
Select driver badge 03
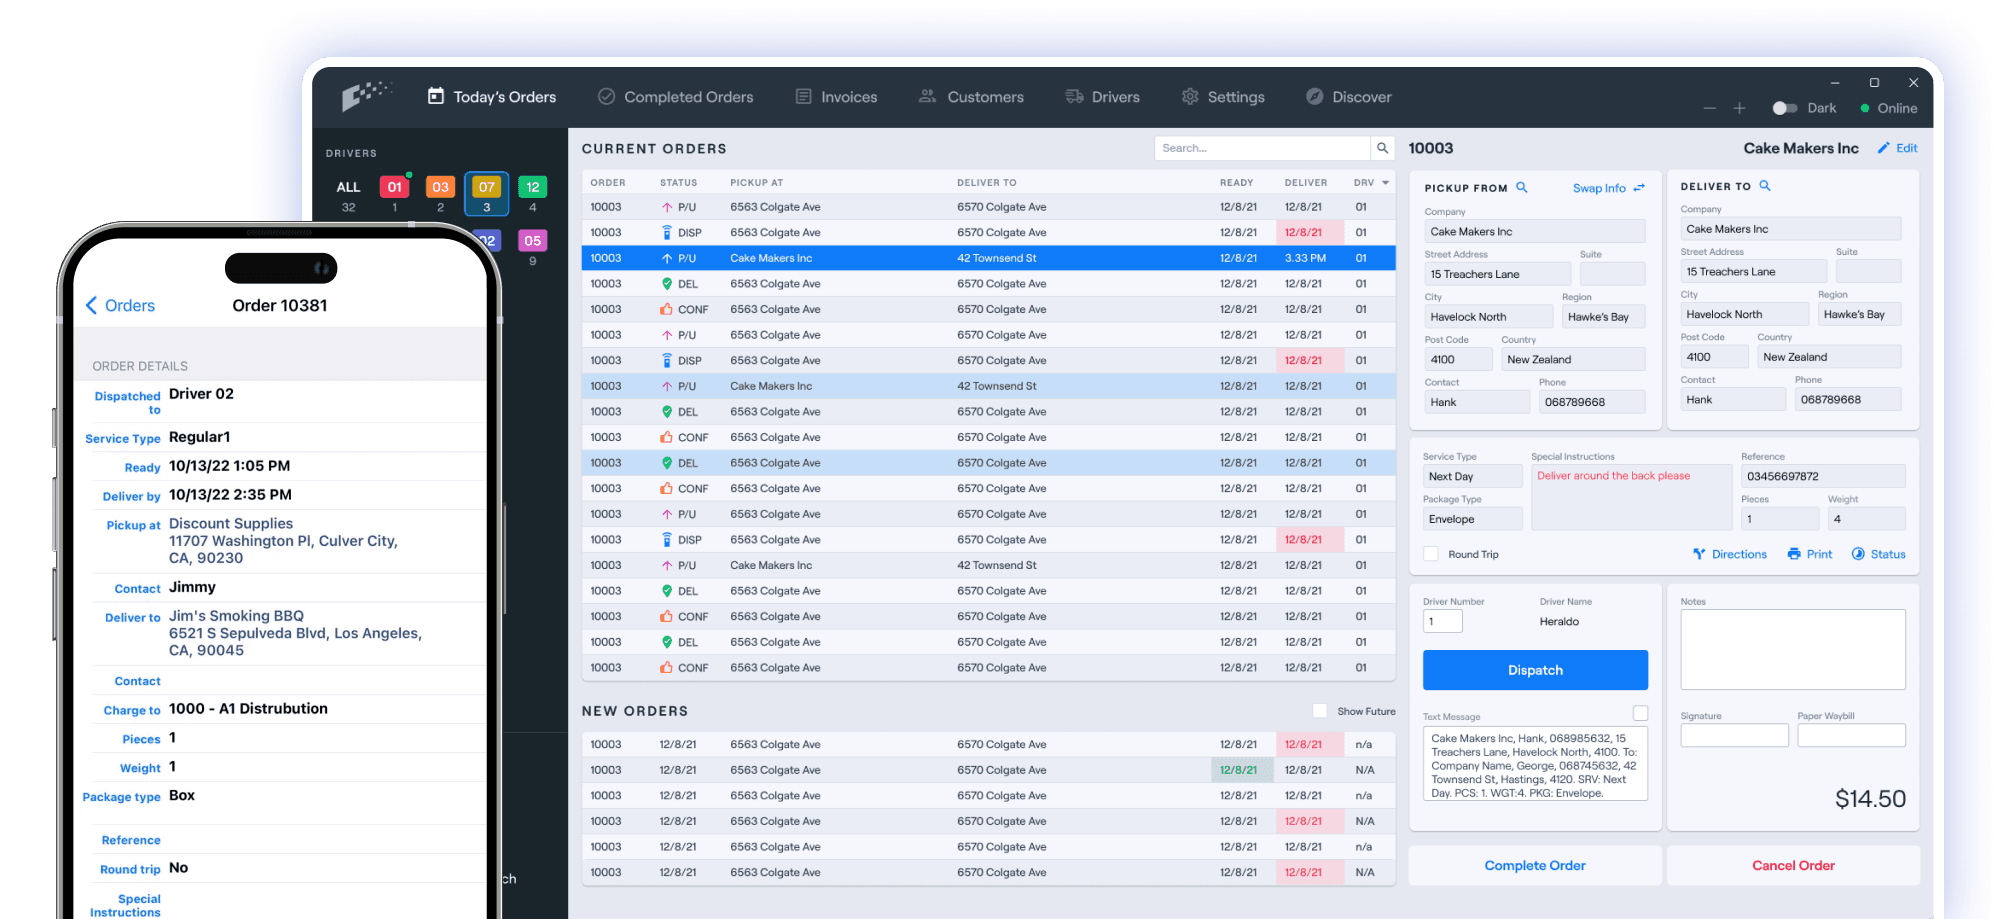(x=440, y=187)
